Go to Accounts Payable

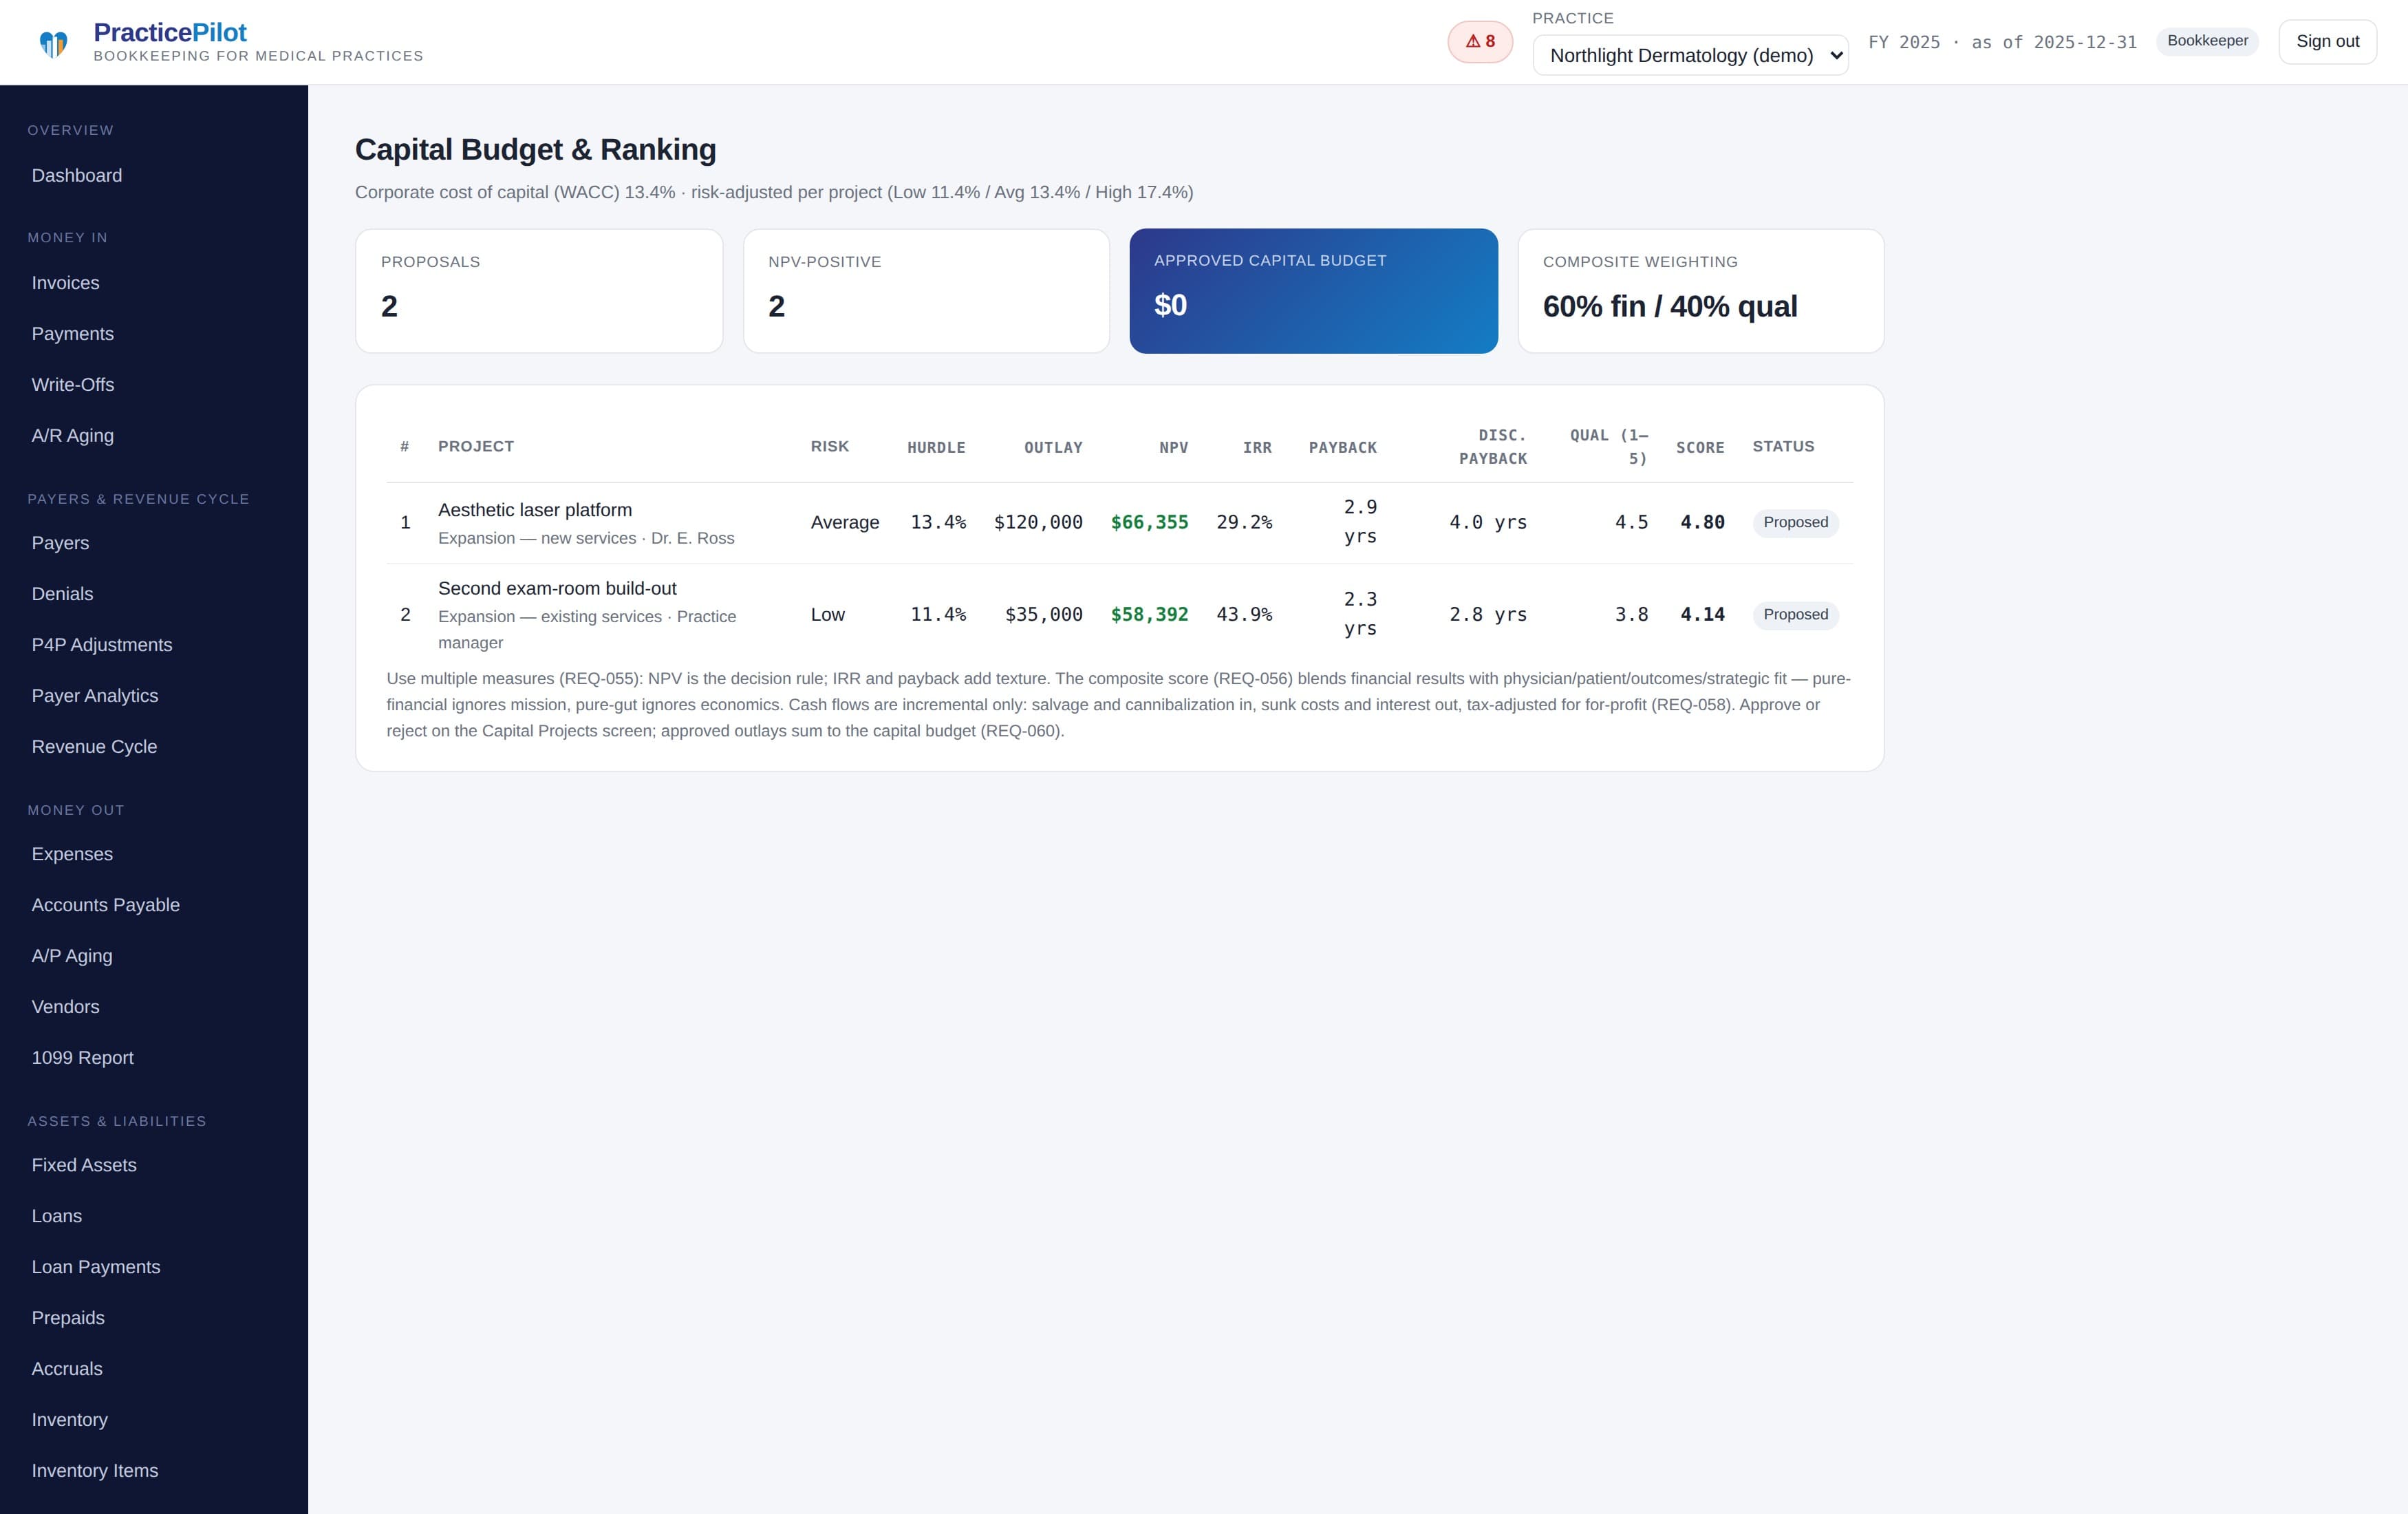point(106,905)
